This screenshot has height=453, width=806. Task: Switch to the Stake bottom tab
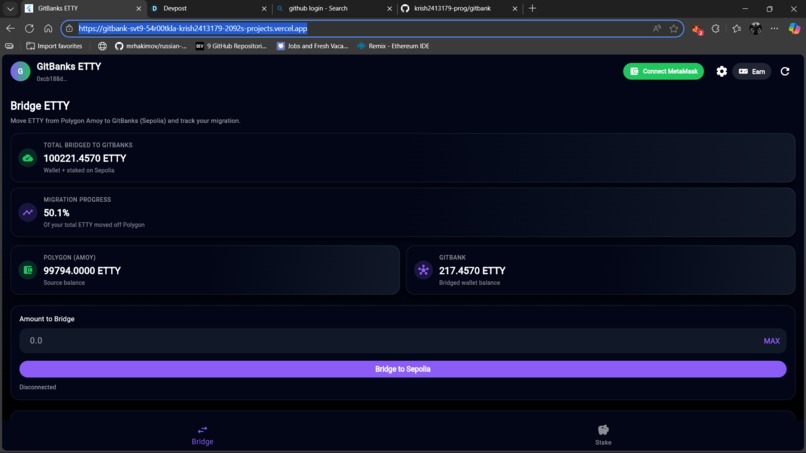pyautogui.click(x=603, y=436)
